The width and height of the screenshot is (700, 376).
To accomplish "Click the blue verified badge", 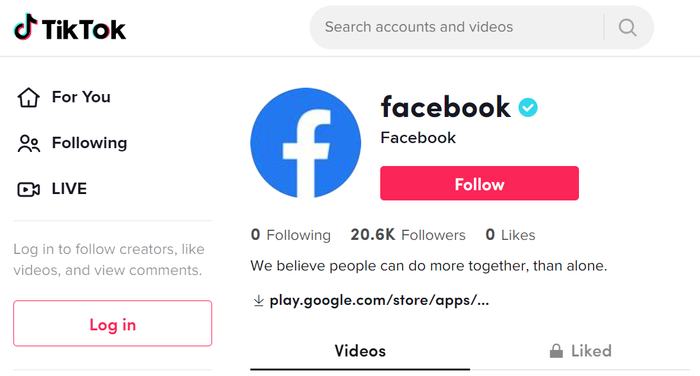I will tap(528, 107).
